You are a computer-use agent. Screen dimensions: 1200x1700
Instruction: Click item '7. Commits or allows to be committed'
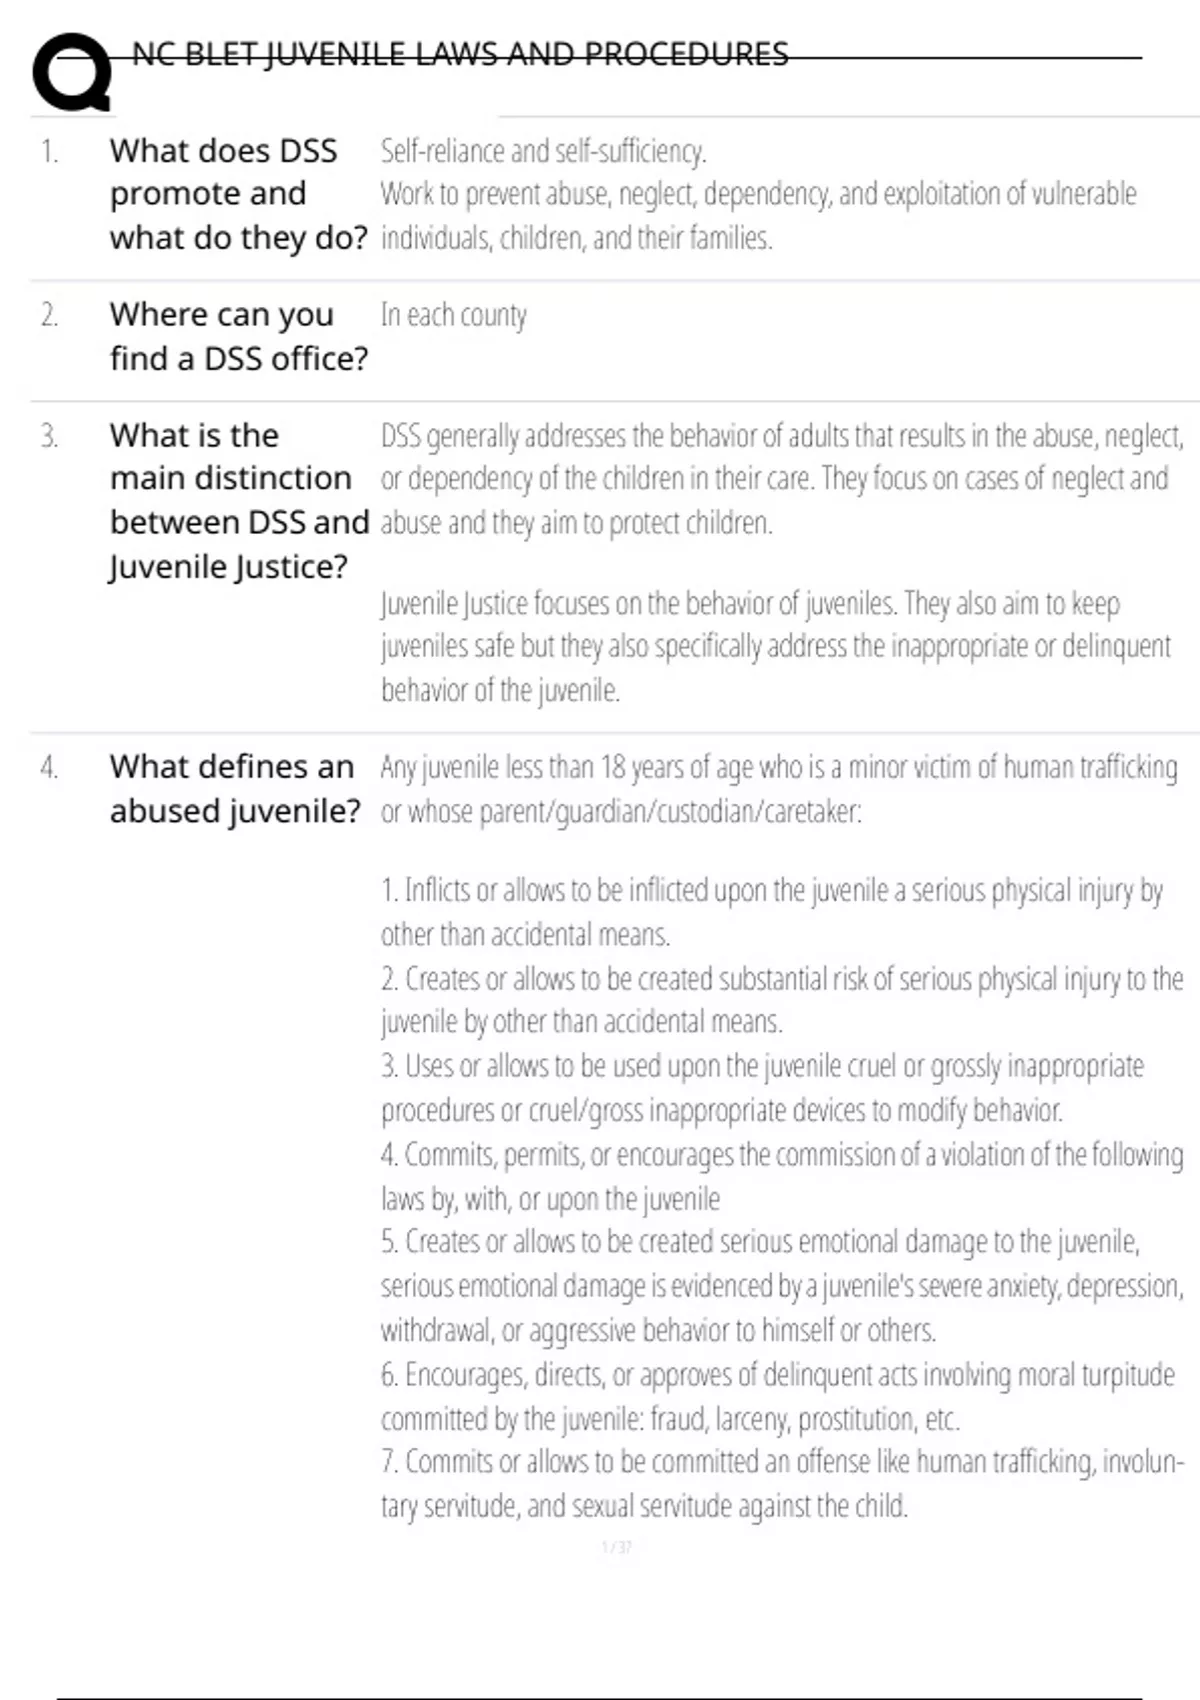coord(782,1484)
